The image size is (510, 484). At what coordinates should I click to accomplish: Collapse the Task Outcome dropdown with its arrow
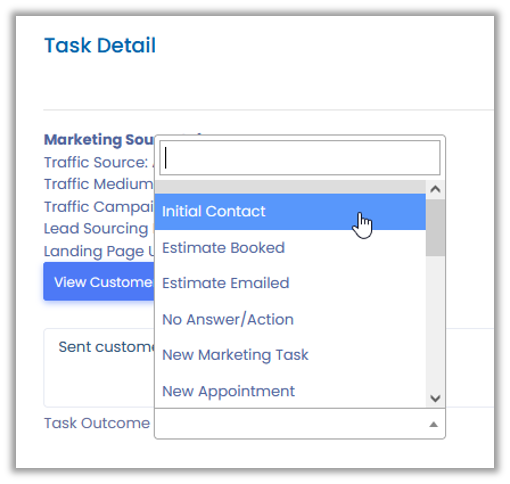point(433,424)
